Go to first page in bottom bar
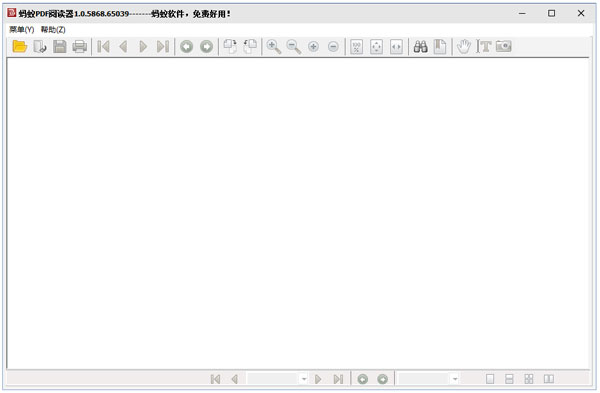Image resolution: width=600 pixels, height=393 pixels. tap(215, 379)
